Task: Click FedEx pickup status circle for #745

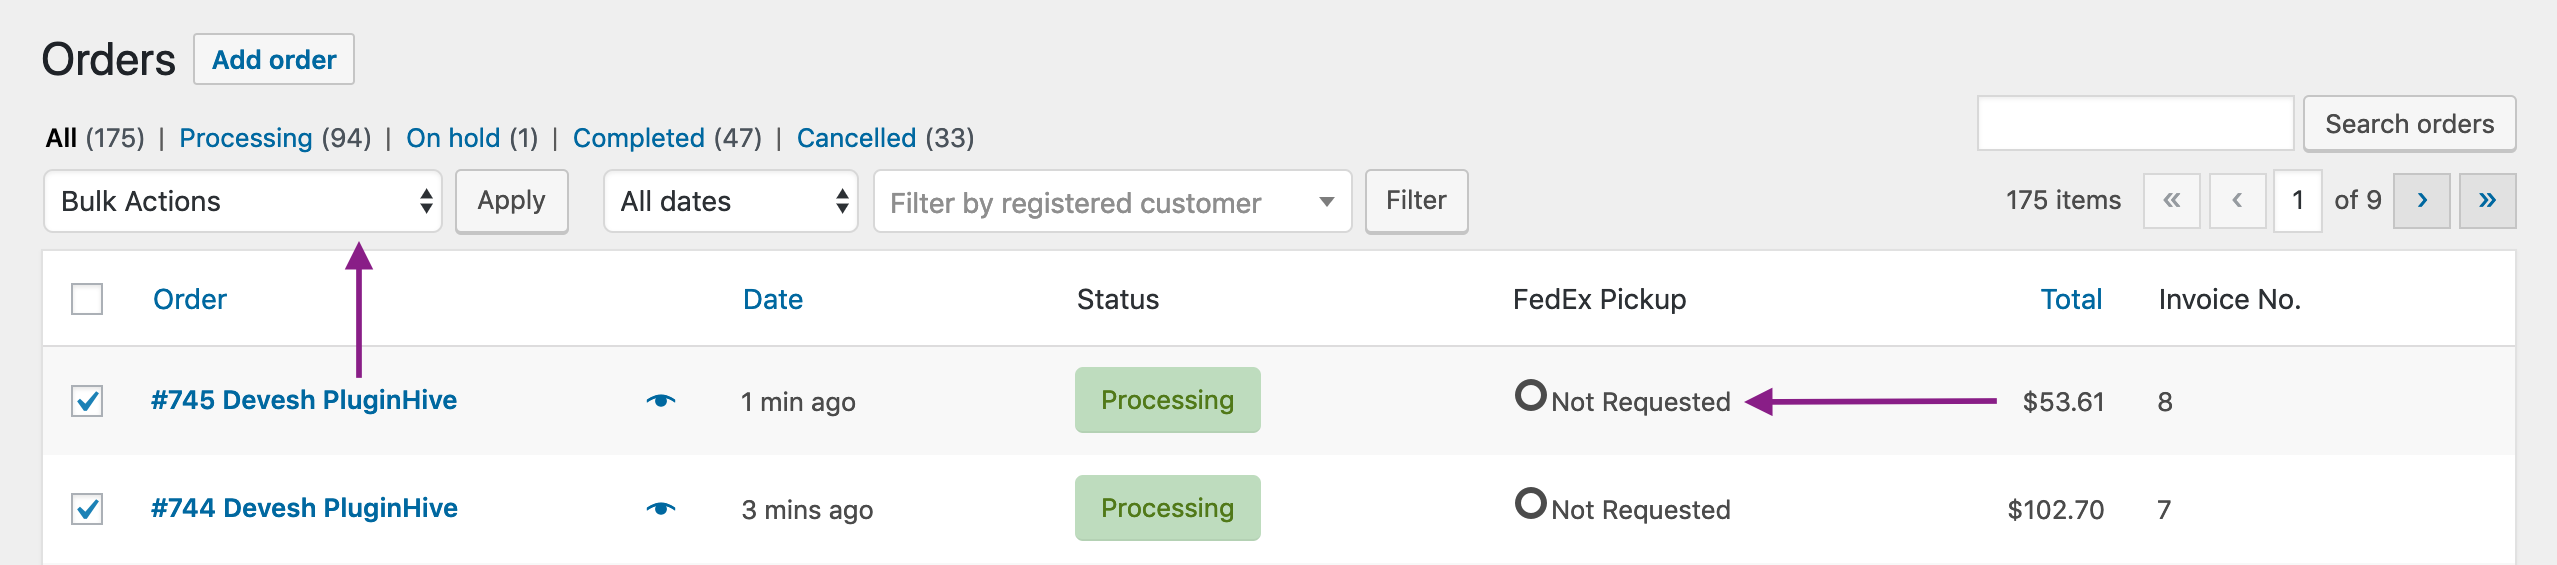Action: coord(1530,396)
